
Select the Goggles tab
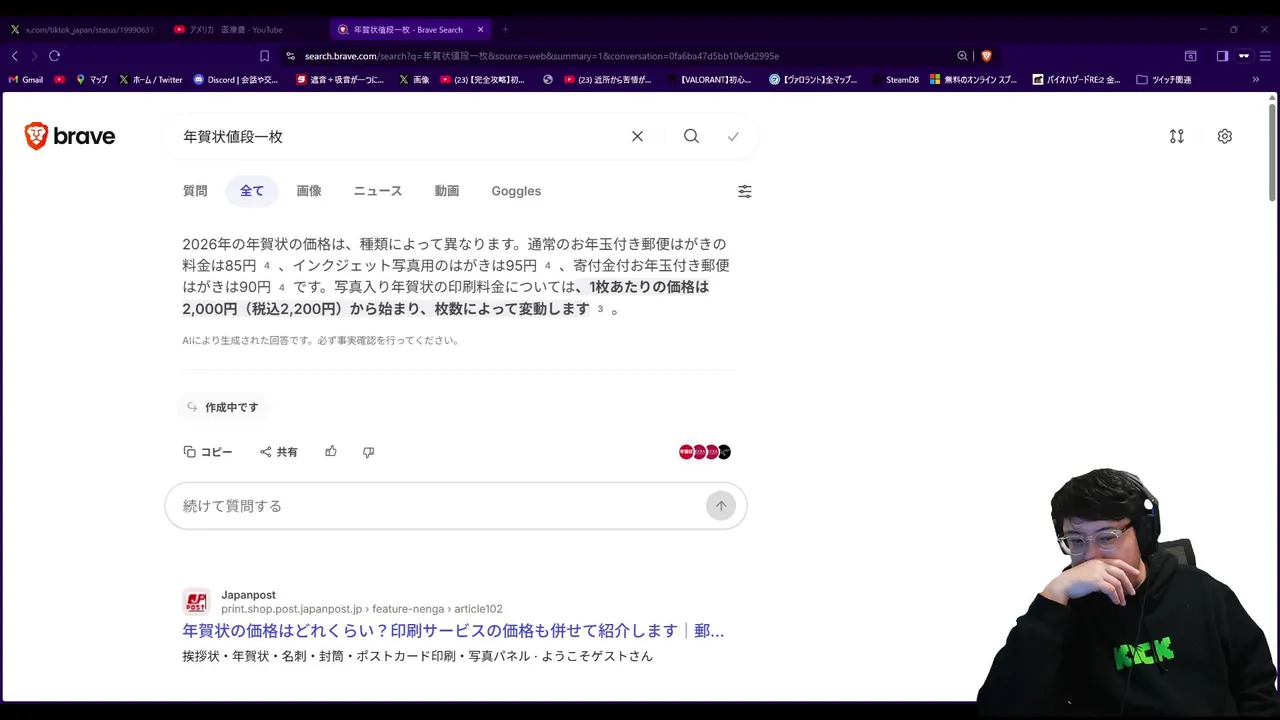(x=516, y=191)
